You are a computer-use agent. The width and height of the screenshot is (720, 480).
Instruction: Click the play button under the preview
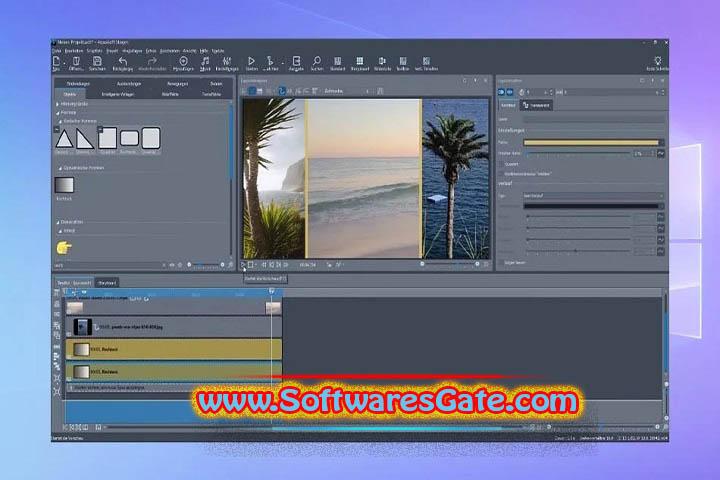243,265
